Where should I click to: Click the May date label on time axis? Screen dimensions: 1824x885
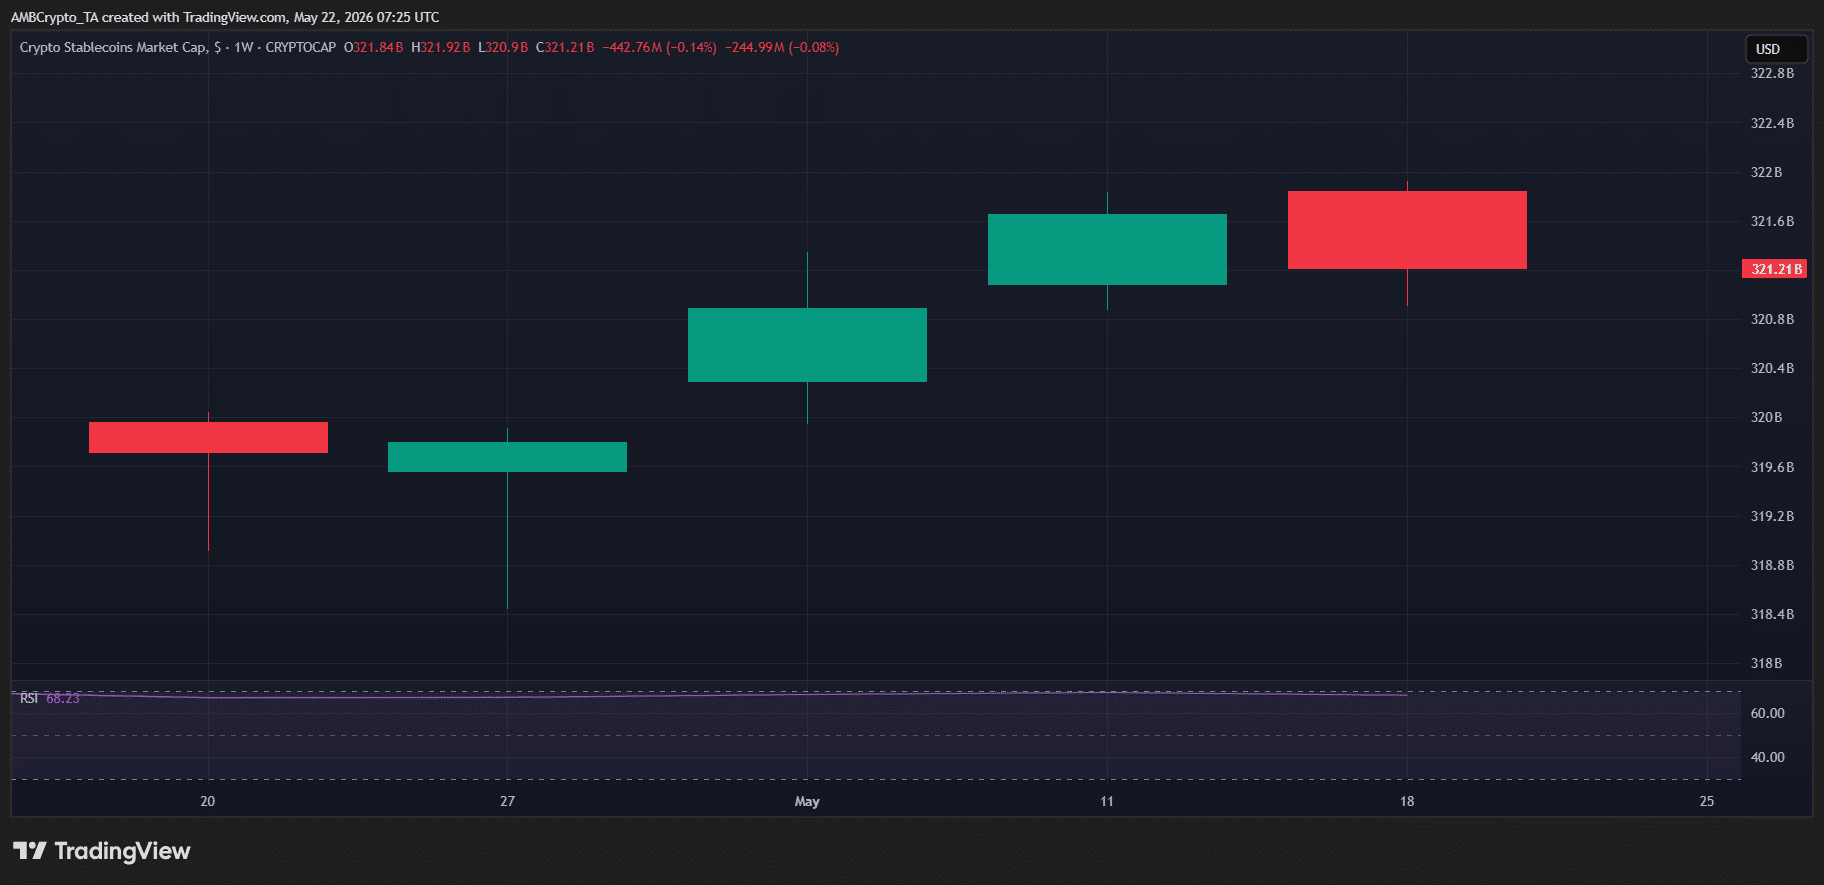point(807,801)
